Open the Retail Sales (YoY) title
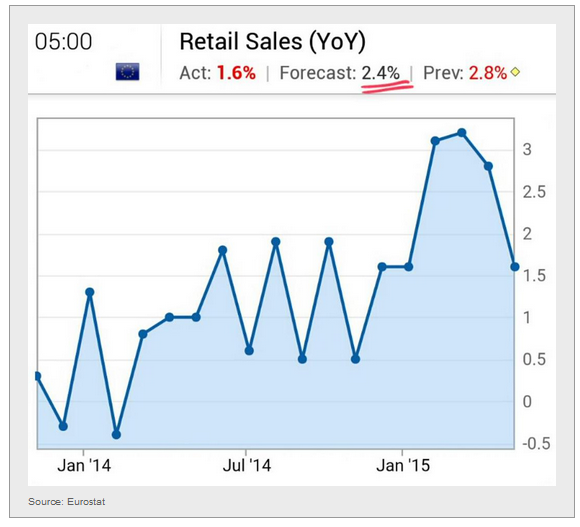 (x=272, y=41)
